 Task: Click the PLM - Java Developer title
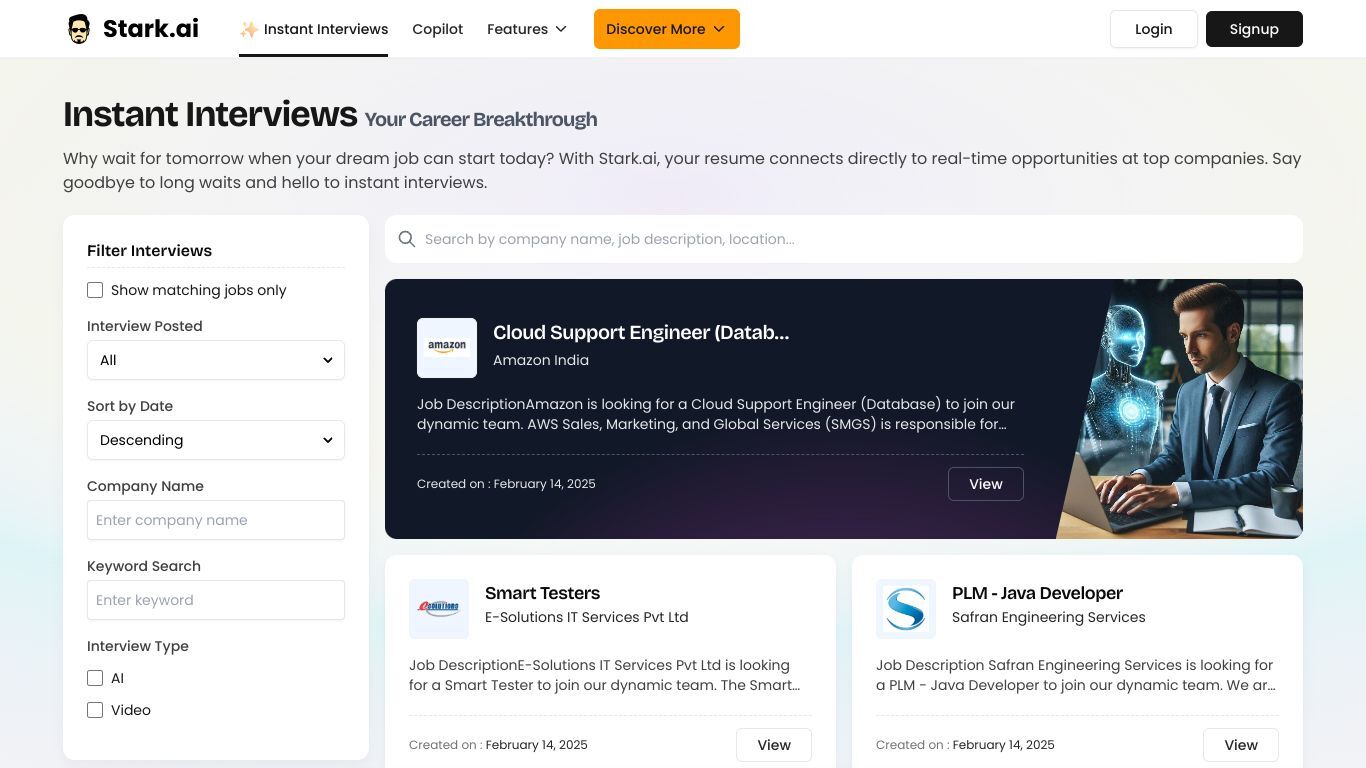coord(1037,593)
